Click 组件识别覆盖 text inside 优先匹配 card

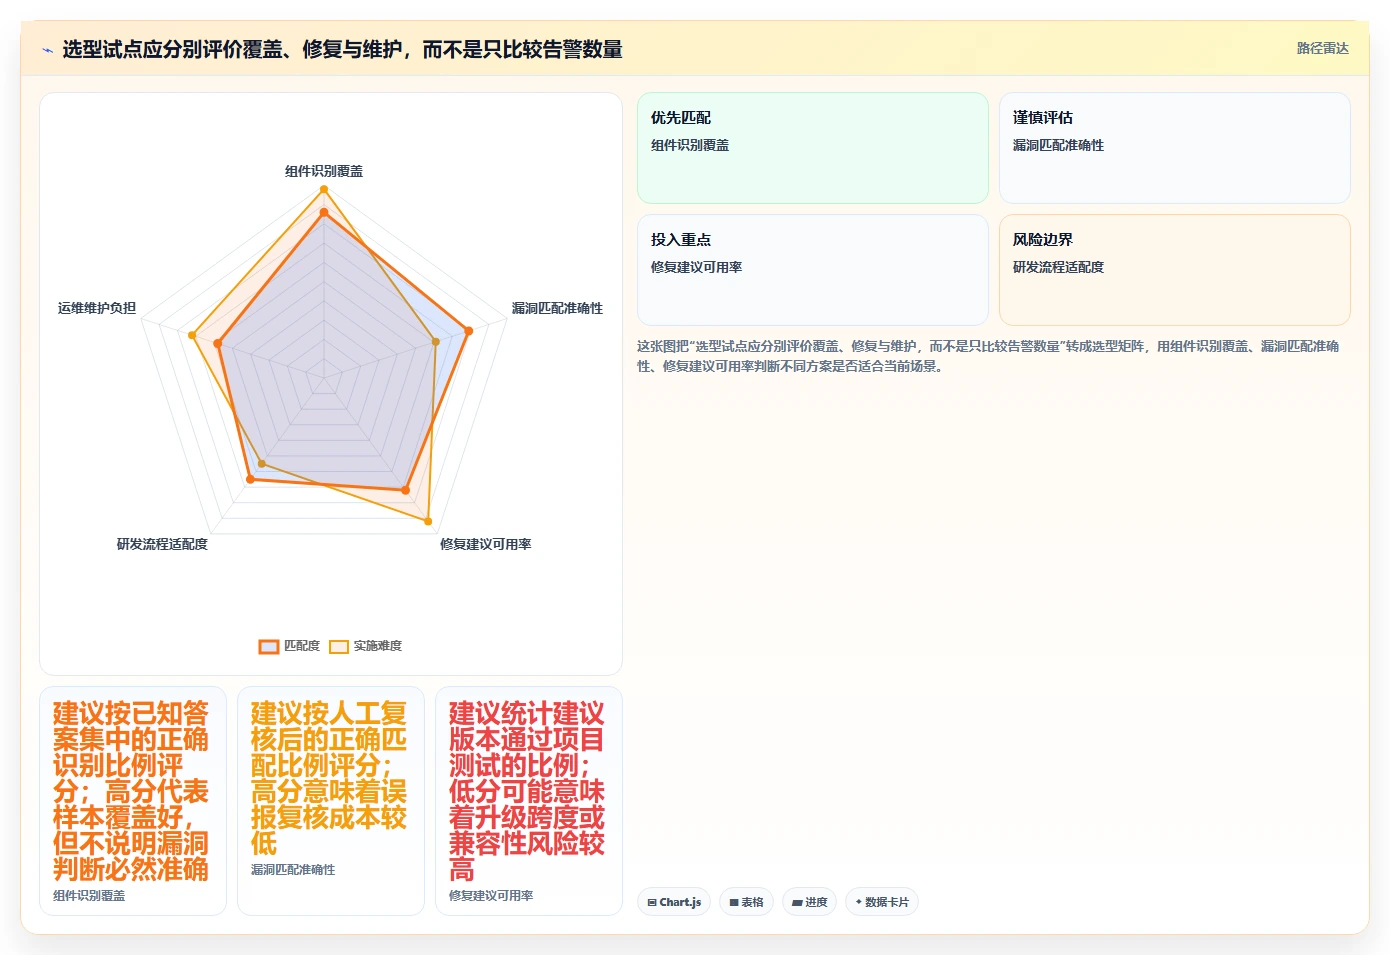pos(690,145)
